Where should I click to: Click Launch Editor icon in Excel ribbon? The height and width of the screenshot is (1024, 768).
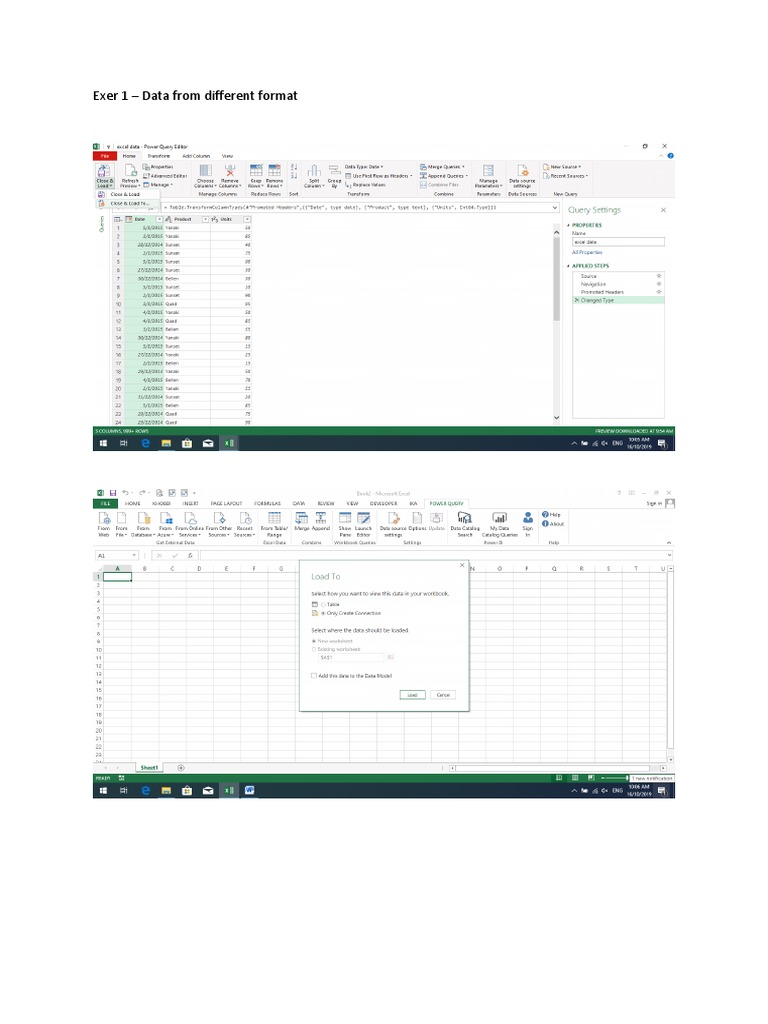point(363,518)
